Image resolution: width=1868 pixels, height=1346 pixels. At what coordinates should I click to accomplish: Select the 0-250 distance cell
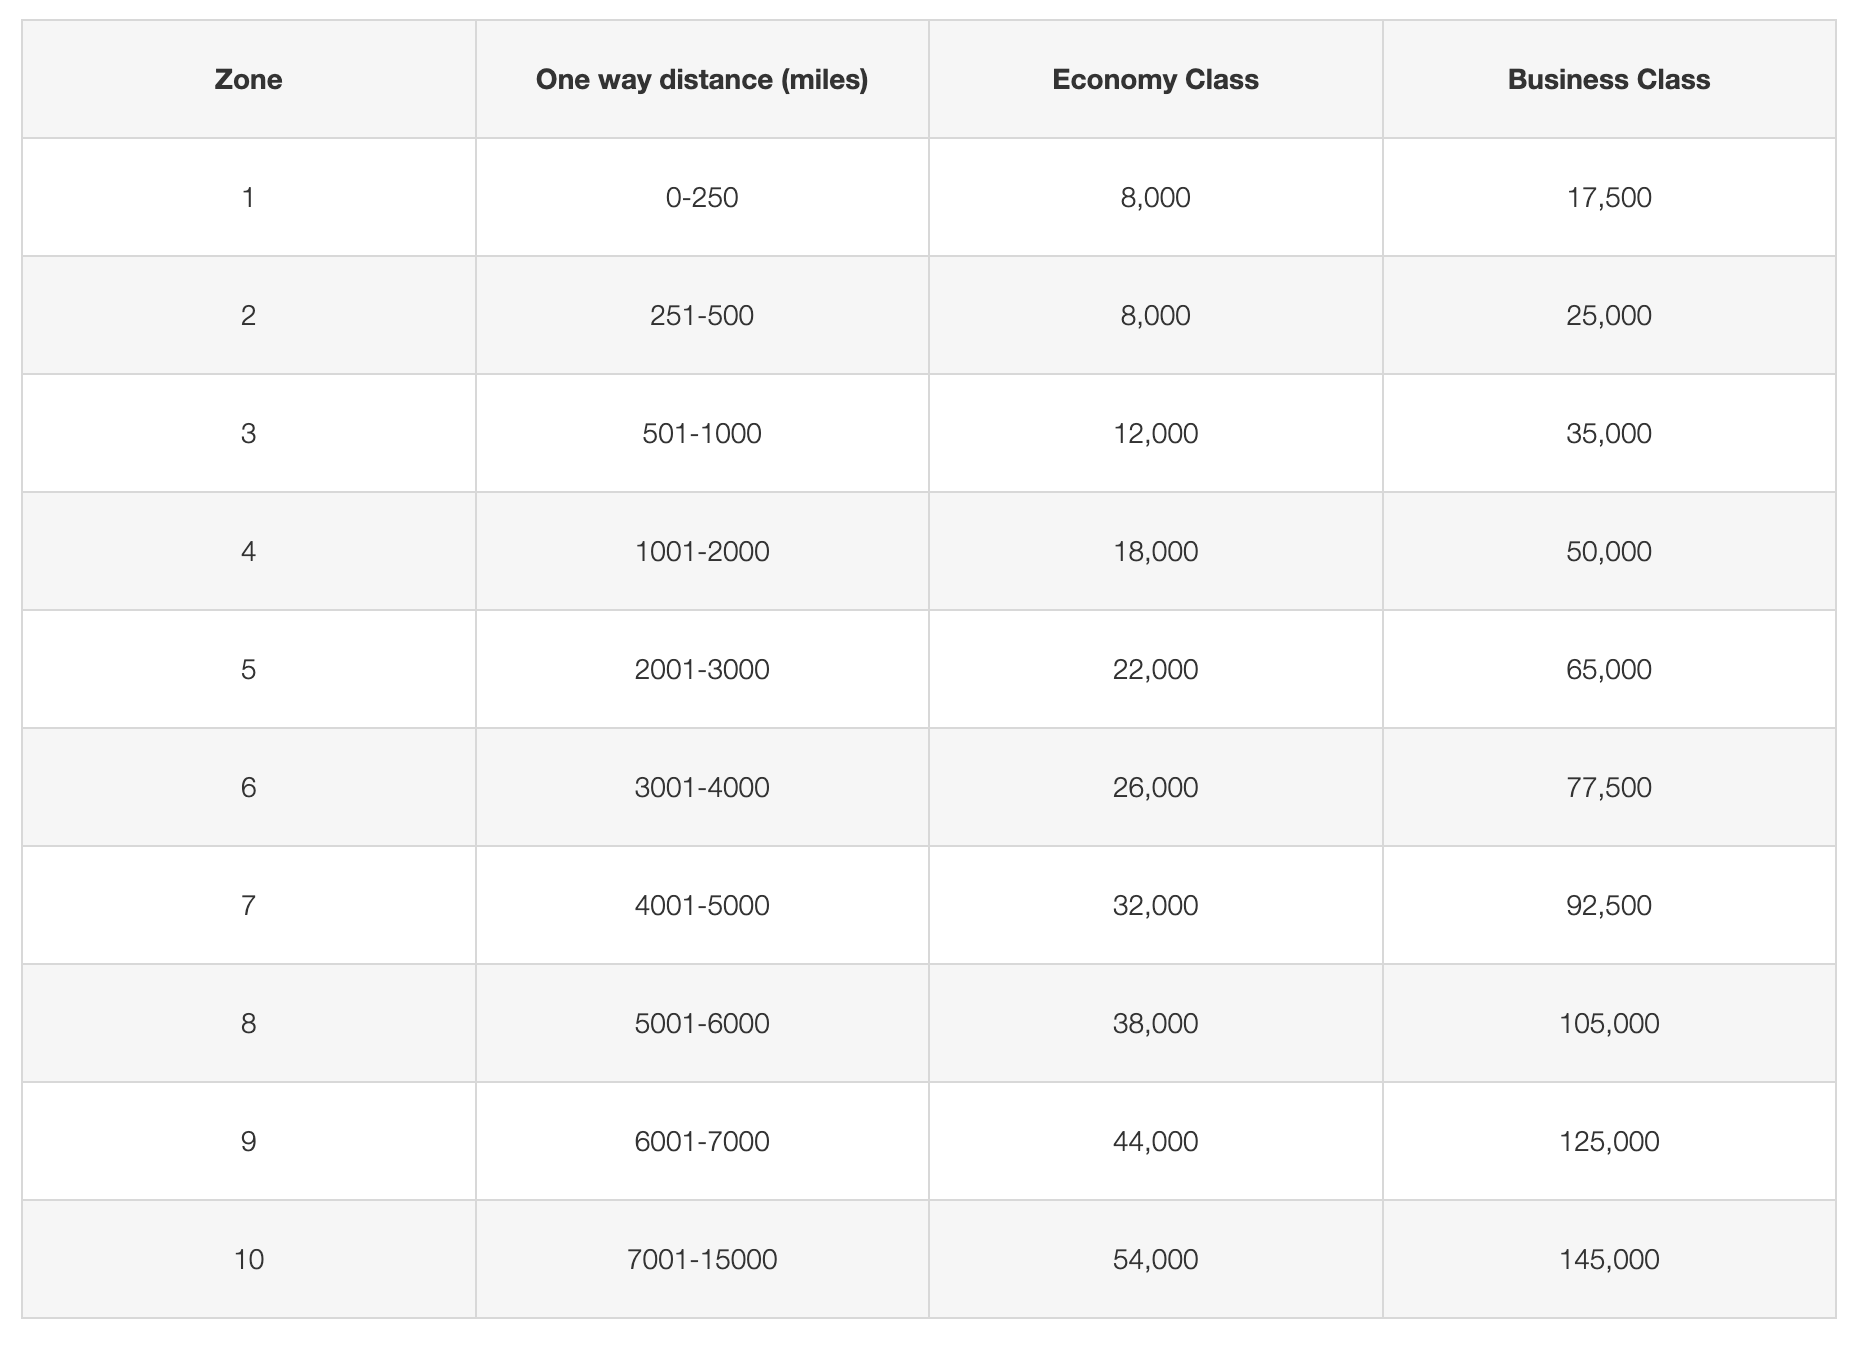(x=701, y=198)
